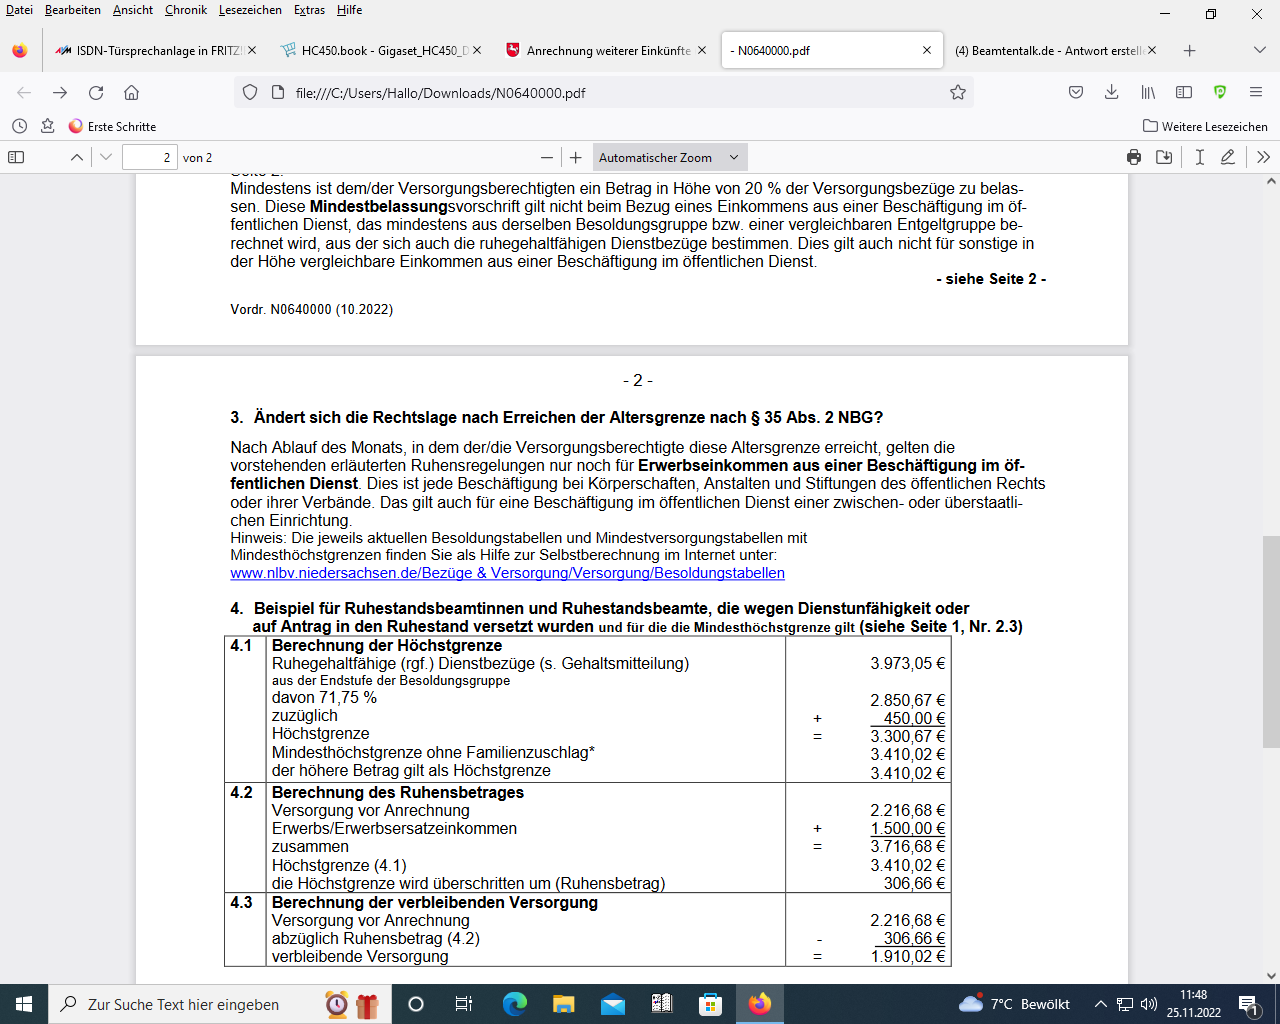Go to the previous PDF page

pyautogui.click(x=76, y=157)
